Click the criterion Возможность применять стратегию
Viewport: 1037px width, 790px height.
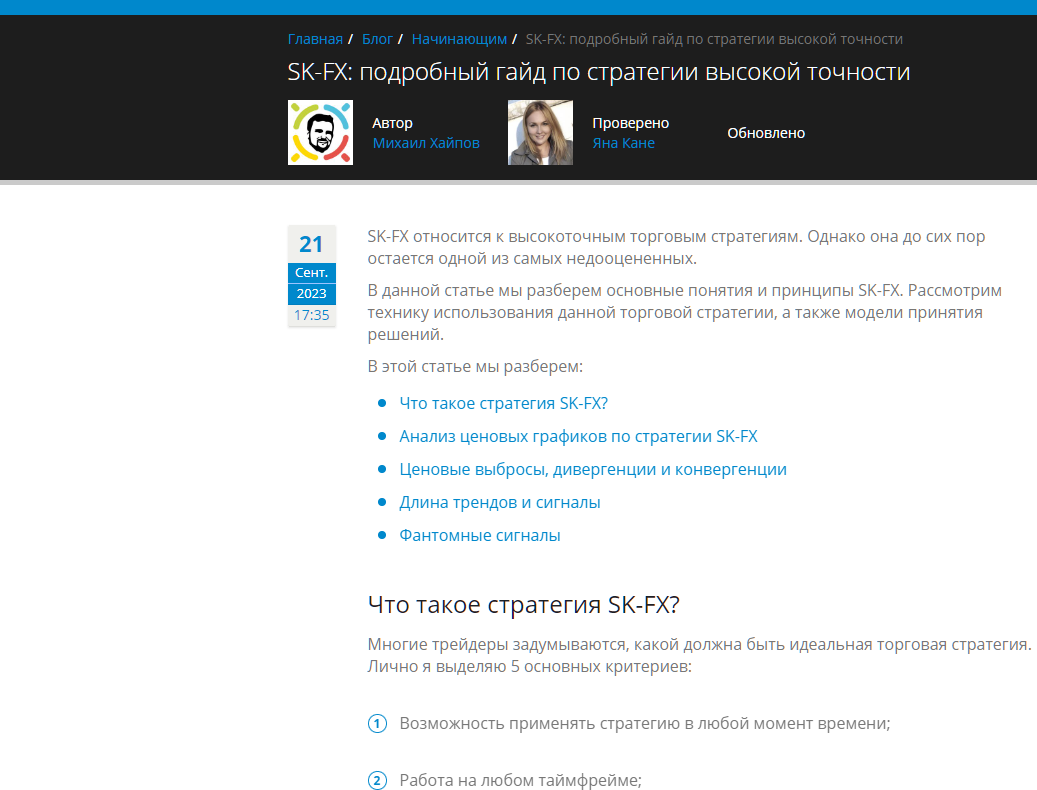[645, 723]
